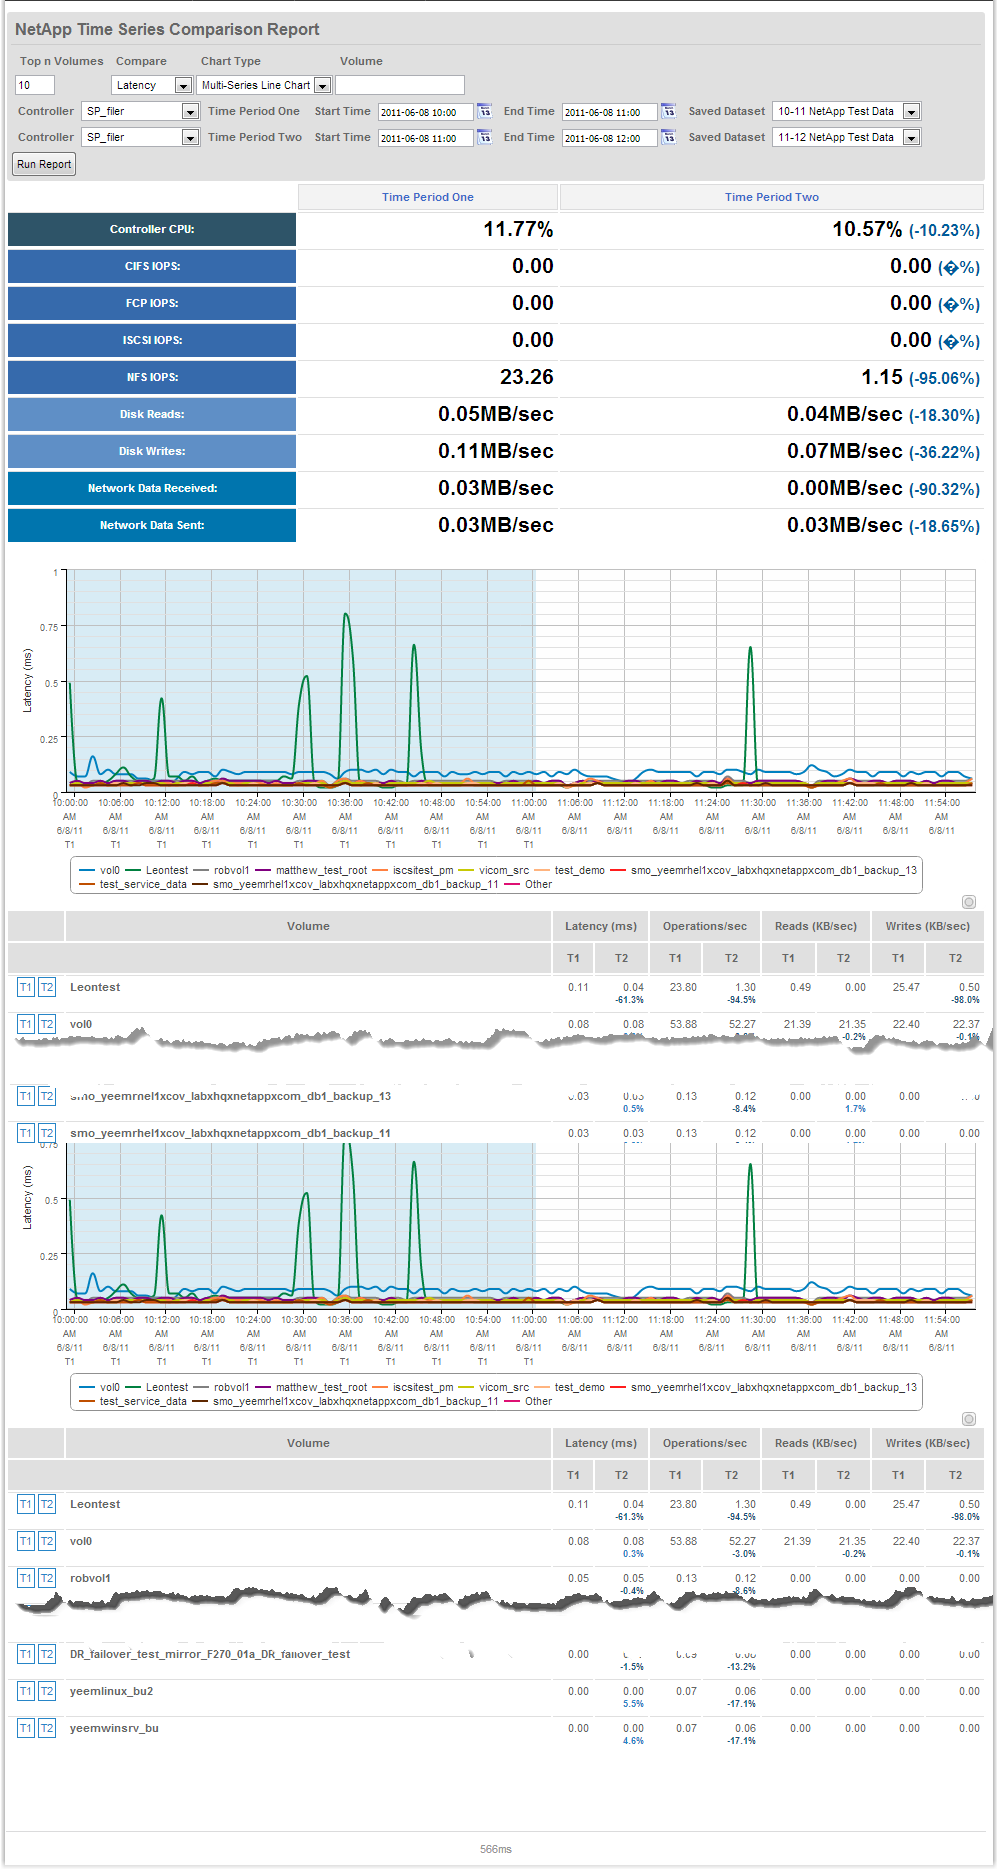The image size is (998, 1870).
Task: Click iscsitest_pm legend entry in lower chart
Action: (412, 1388)
